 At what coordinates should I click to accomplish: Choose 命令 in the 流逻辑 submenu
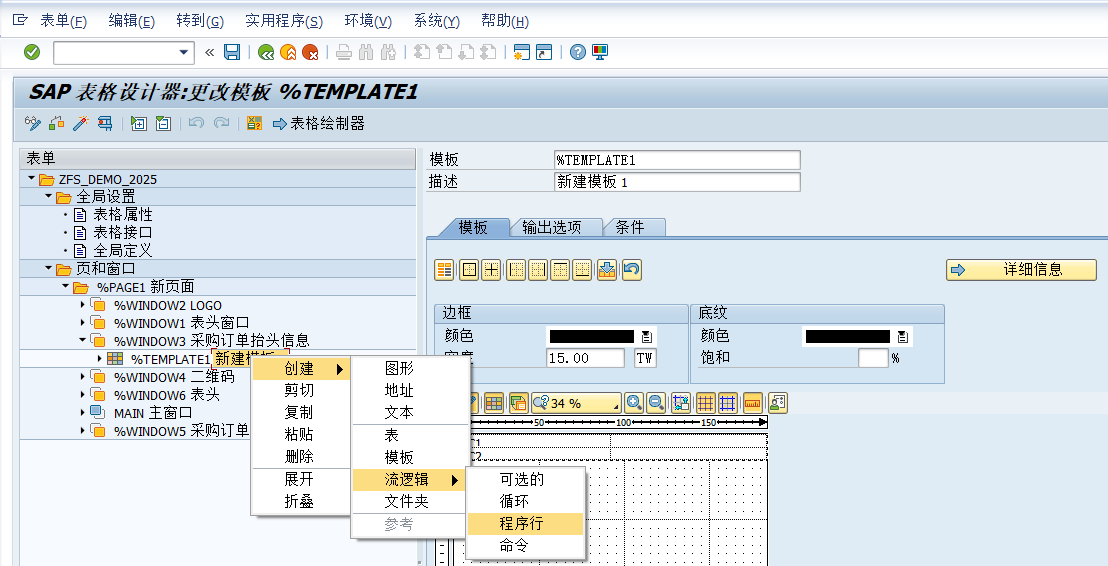[525, 546]
